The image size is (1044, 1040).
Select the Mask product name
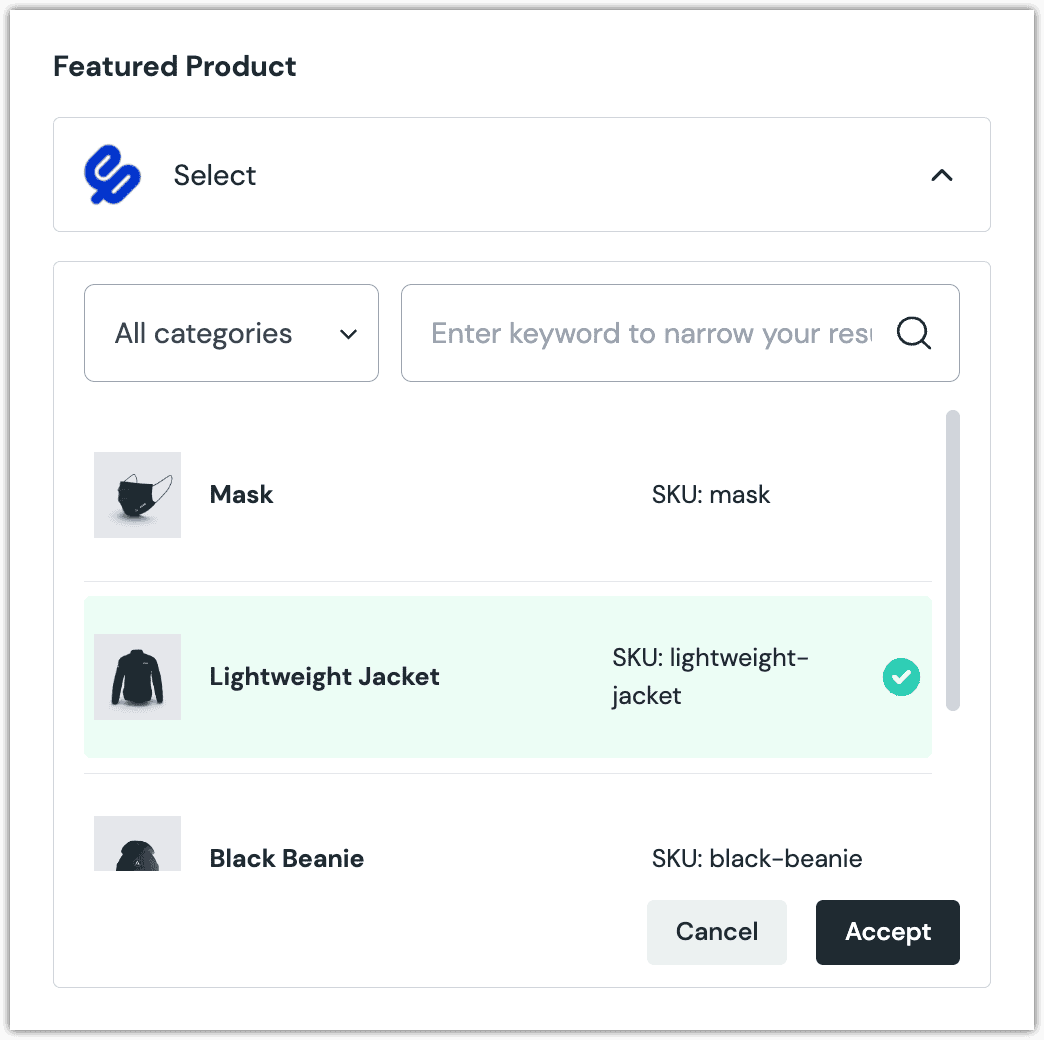pos(241,495)
